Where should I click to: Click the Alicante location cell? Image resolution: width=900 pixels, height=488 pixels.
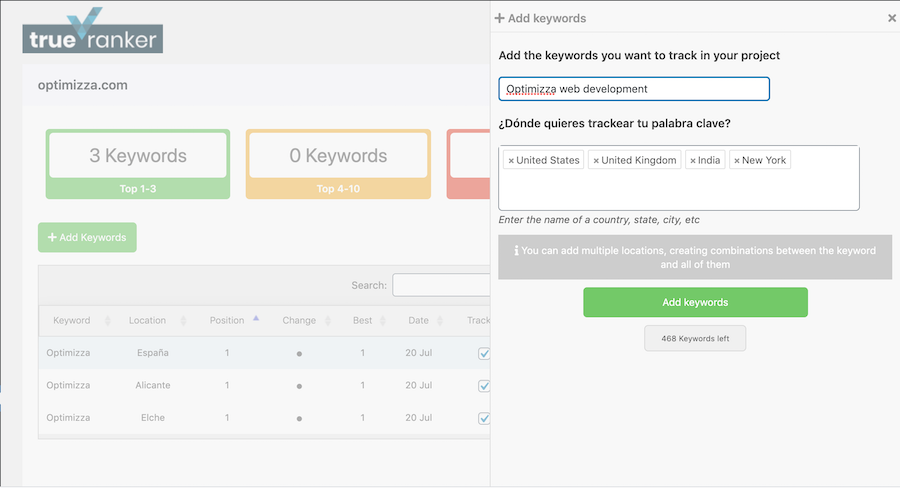pyautogui.click(x=153, y=385)
